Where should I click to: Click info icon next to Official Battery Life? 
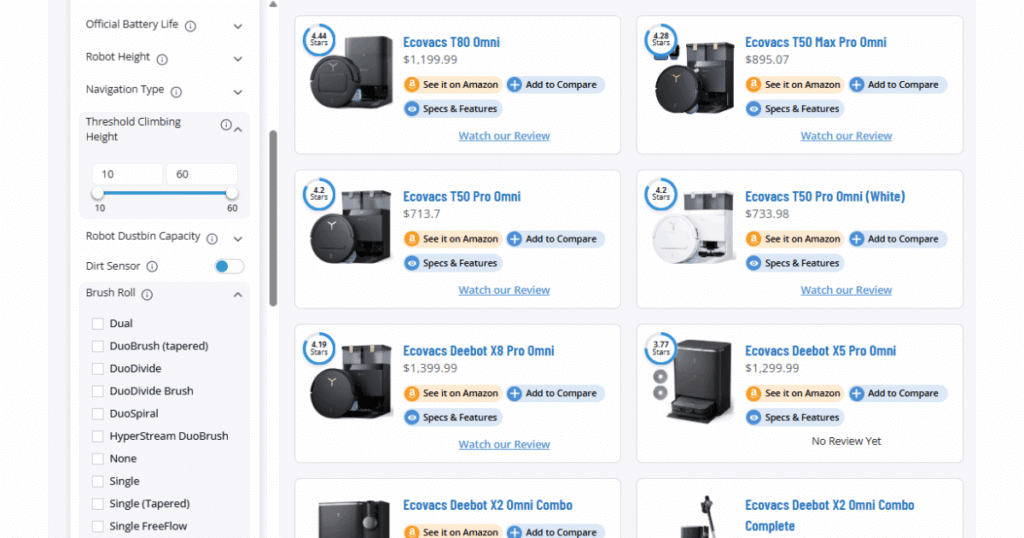190,26
